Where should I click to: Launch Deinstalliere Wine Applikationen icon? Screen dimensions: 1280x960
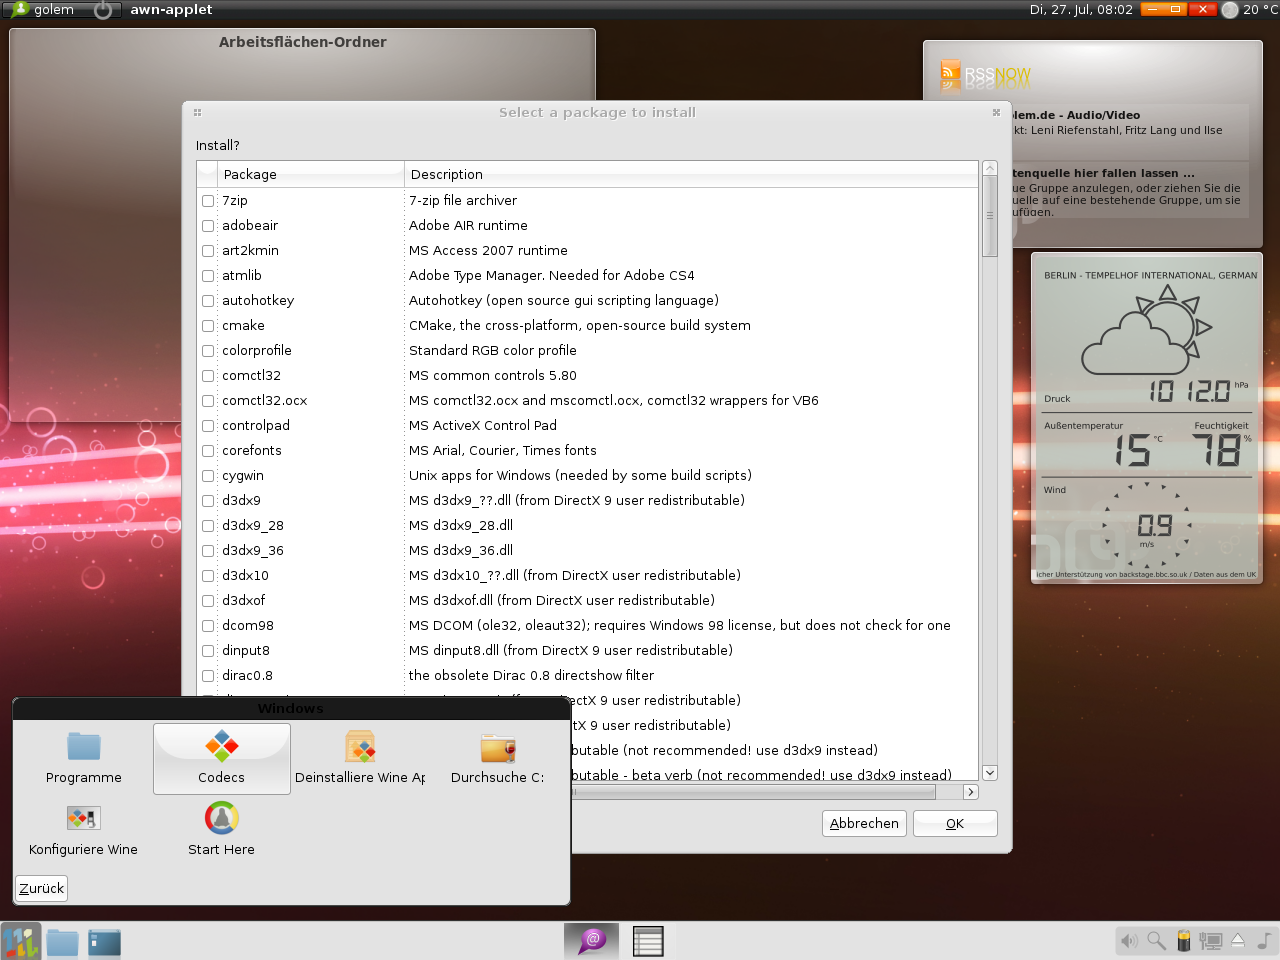360,747
